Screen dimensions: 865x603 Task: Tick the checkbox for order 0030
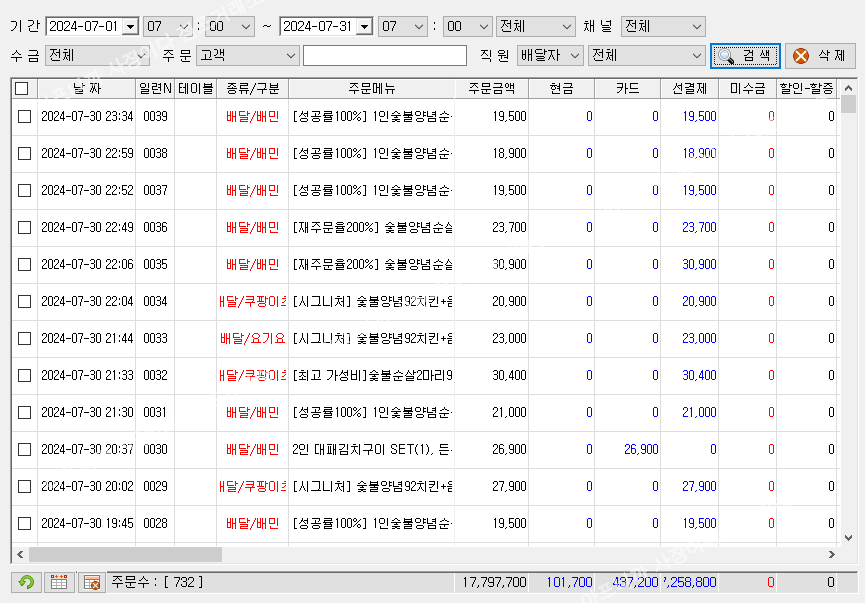coord(24,450)
